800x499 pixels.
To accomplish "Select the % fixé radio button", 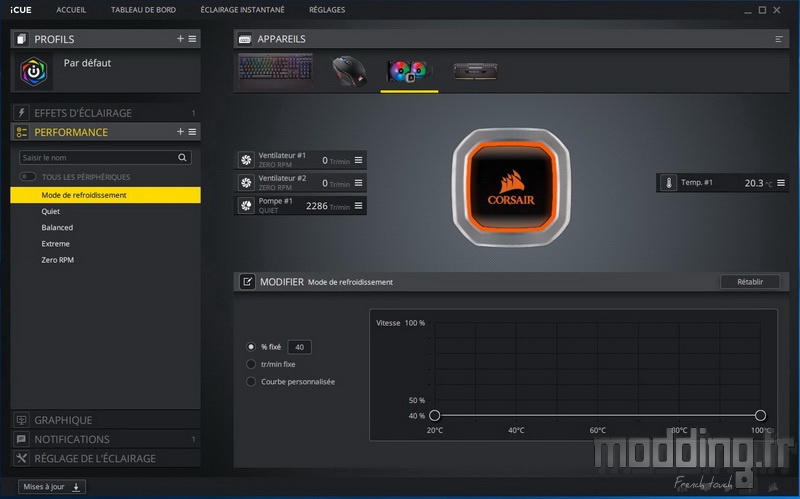I will (251, 346).
